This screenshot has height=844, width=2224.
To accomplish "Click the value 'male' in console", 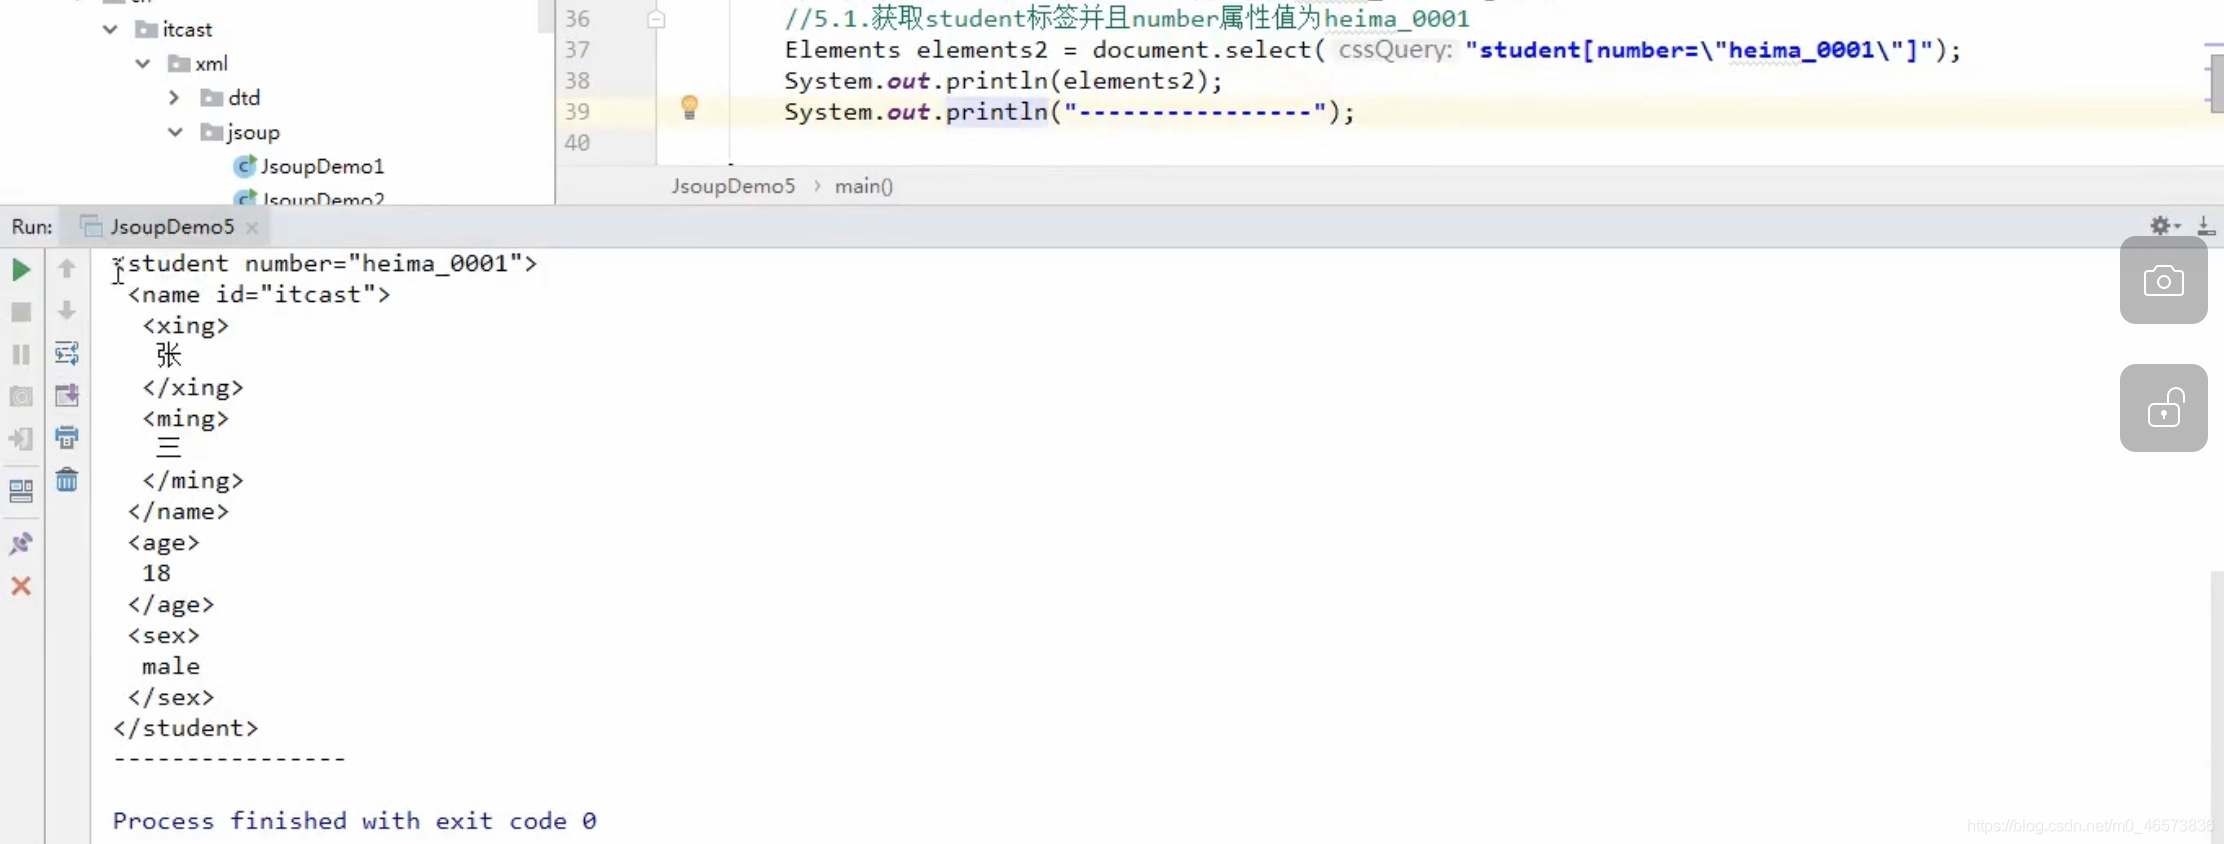I will pos(171,666).
